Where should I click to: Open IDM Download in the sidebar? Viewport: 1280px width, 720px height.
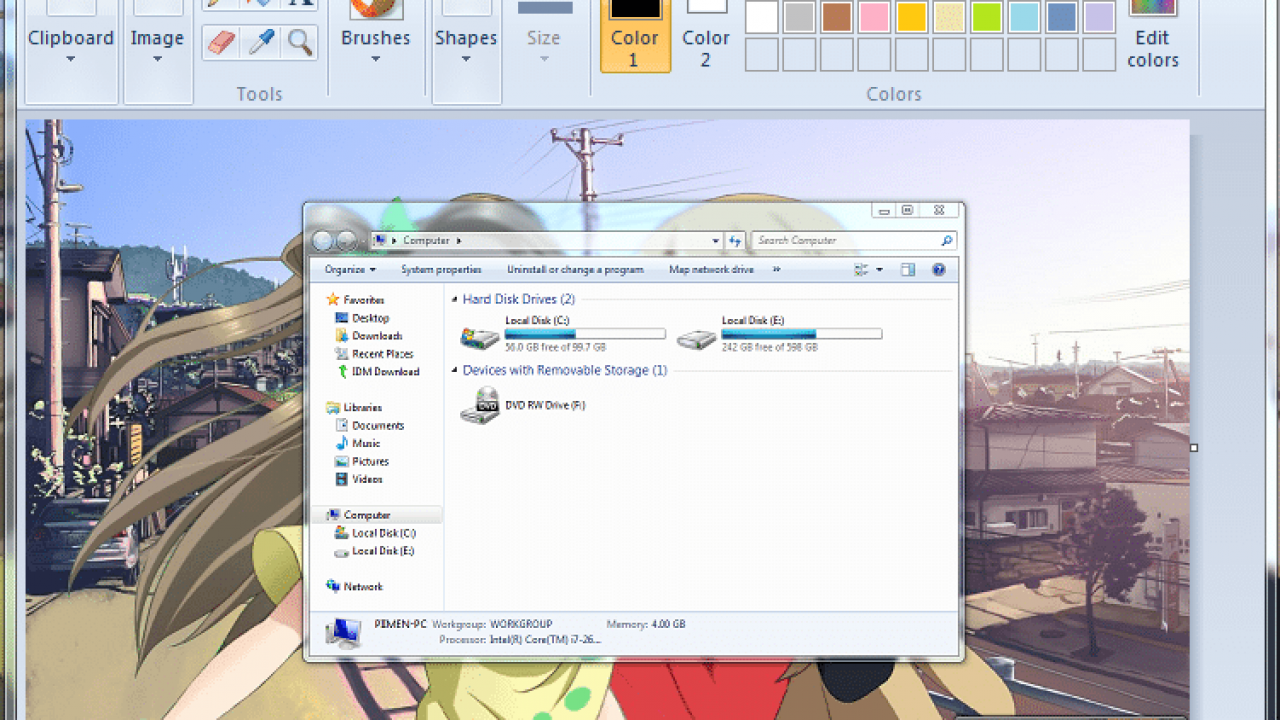(377, 372)
